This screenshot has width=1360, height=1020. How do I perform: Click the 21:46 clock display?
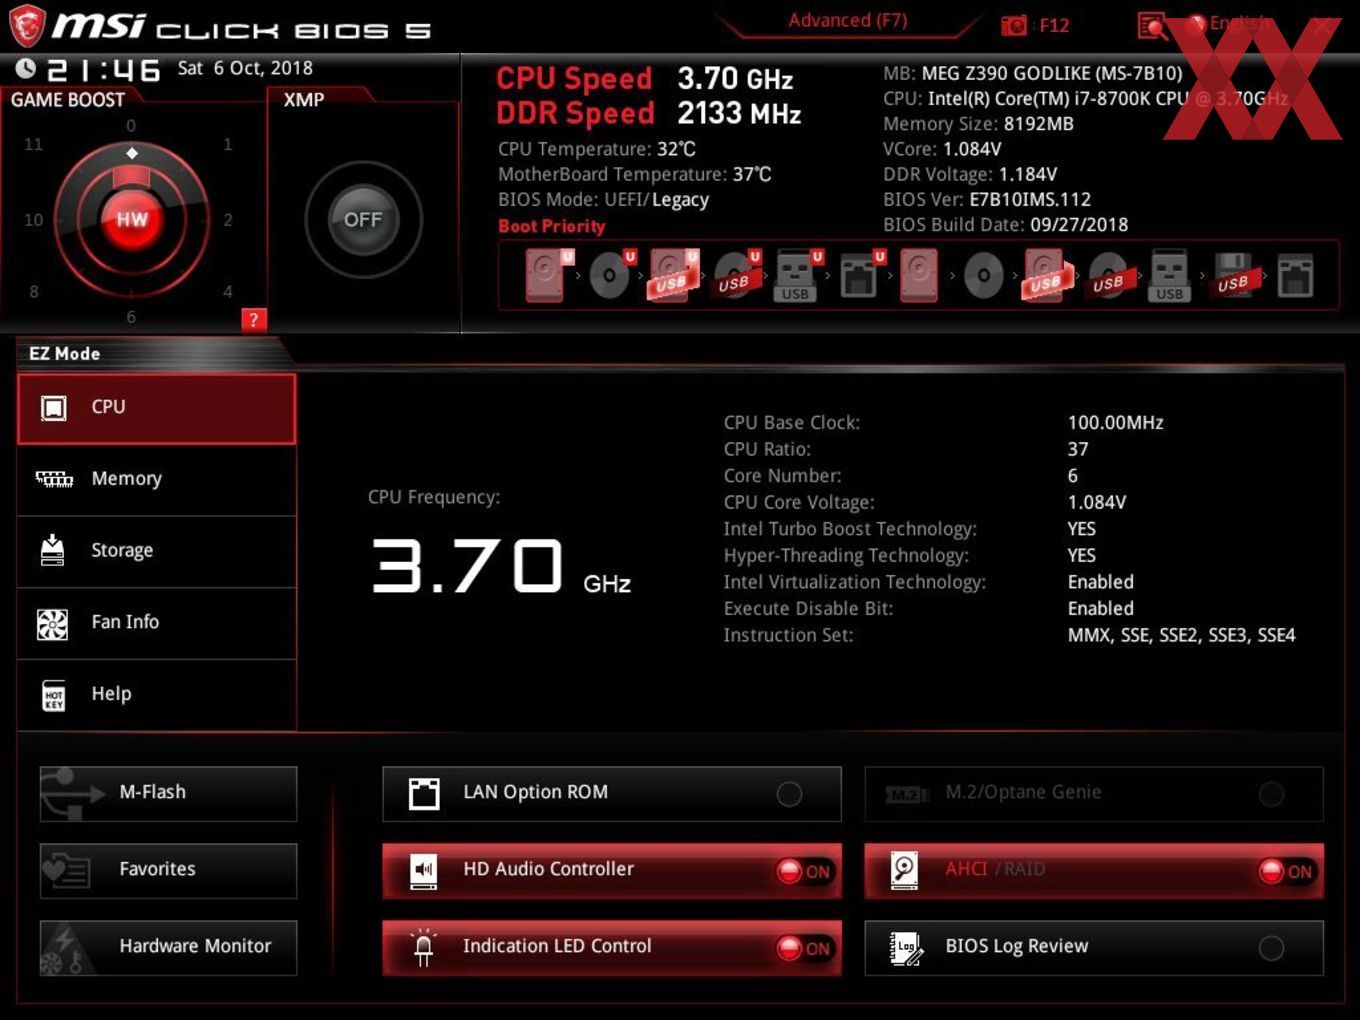[x=104, y=69]
